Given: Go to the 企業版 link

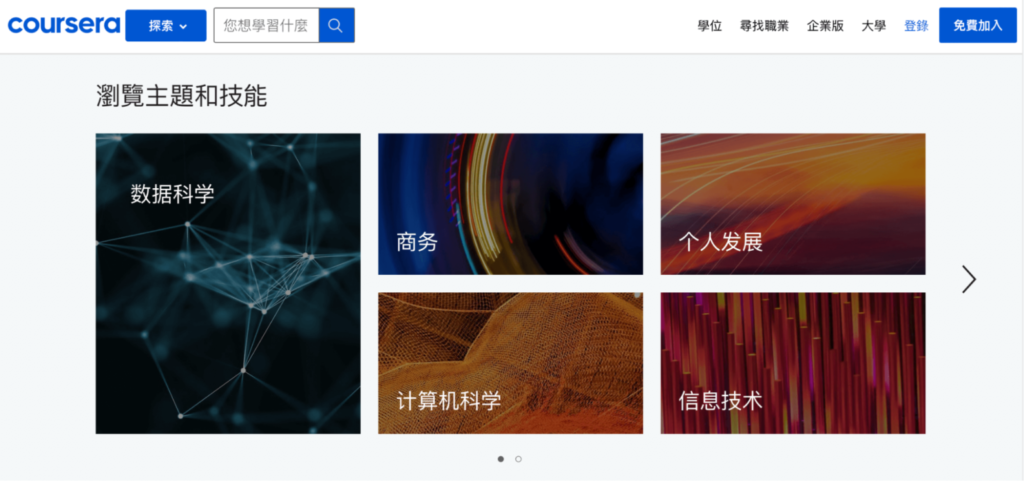Looking at the screenshot, I should pos(825,26).
